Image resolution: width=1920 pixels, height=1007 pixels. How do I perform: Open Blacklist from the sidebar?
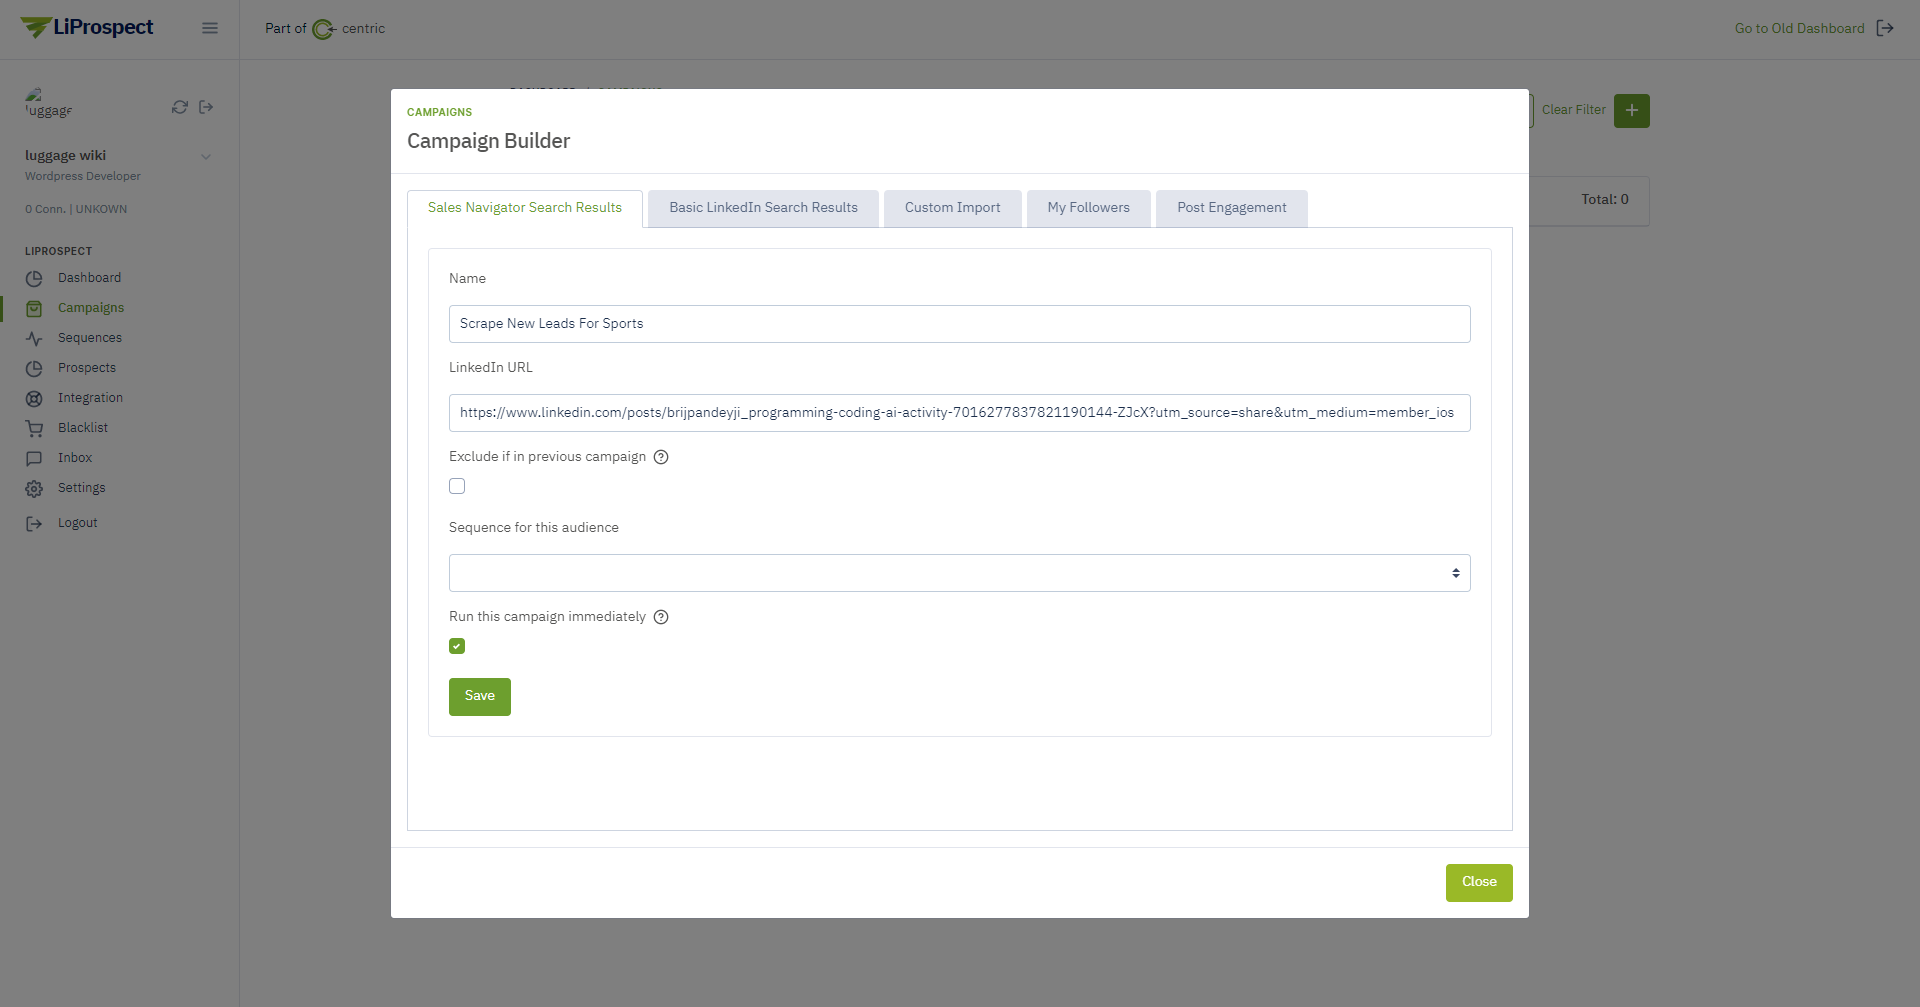(83, 428)
